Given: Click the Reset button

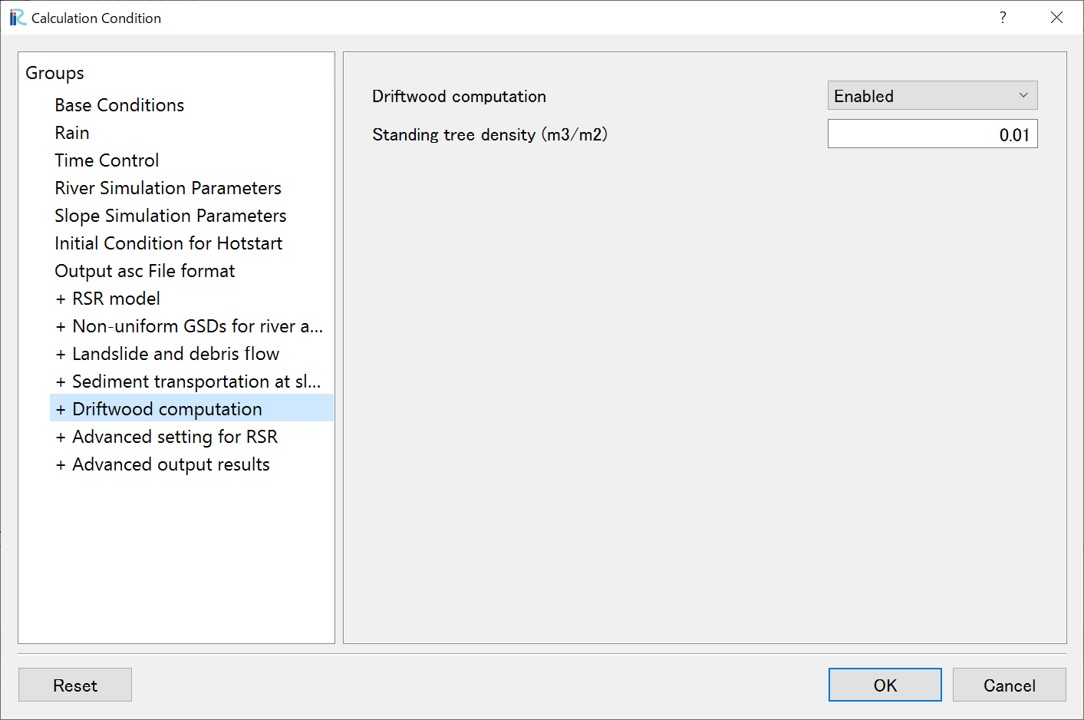Looking at the screenshot, I should [x=75, y=685].
